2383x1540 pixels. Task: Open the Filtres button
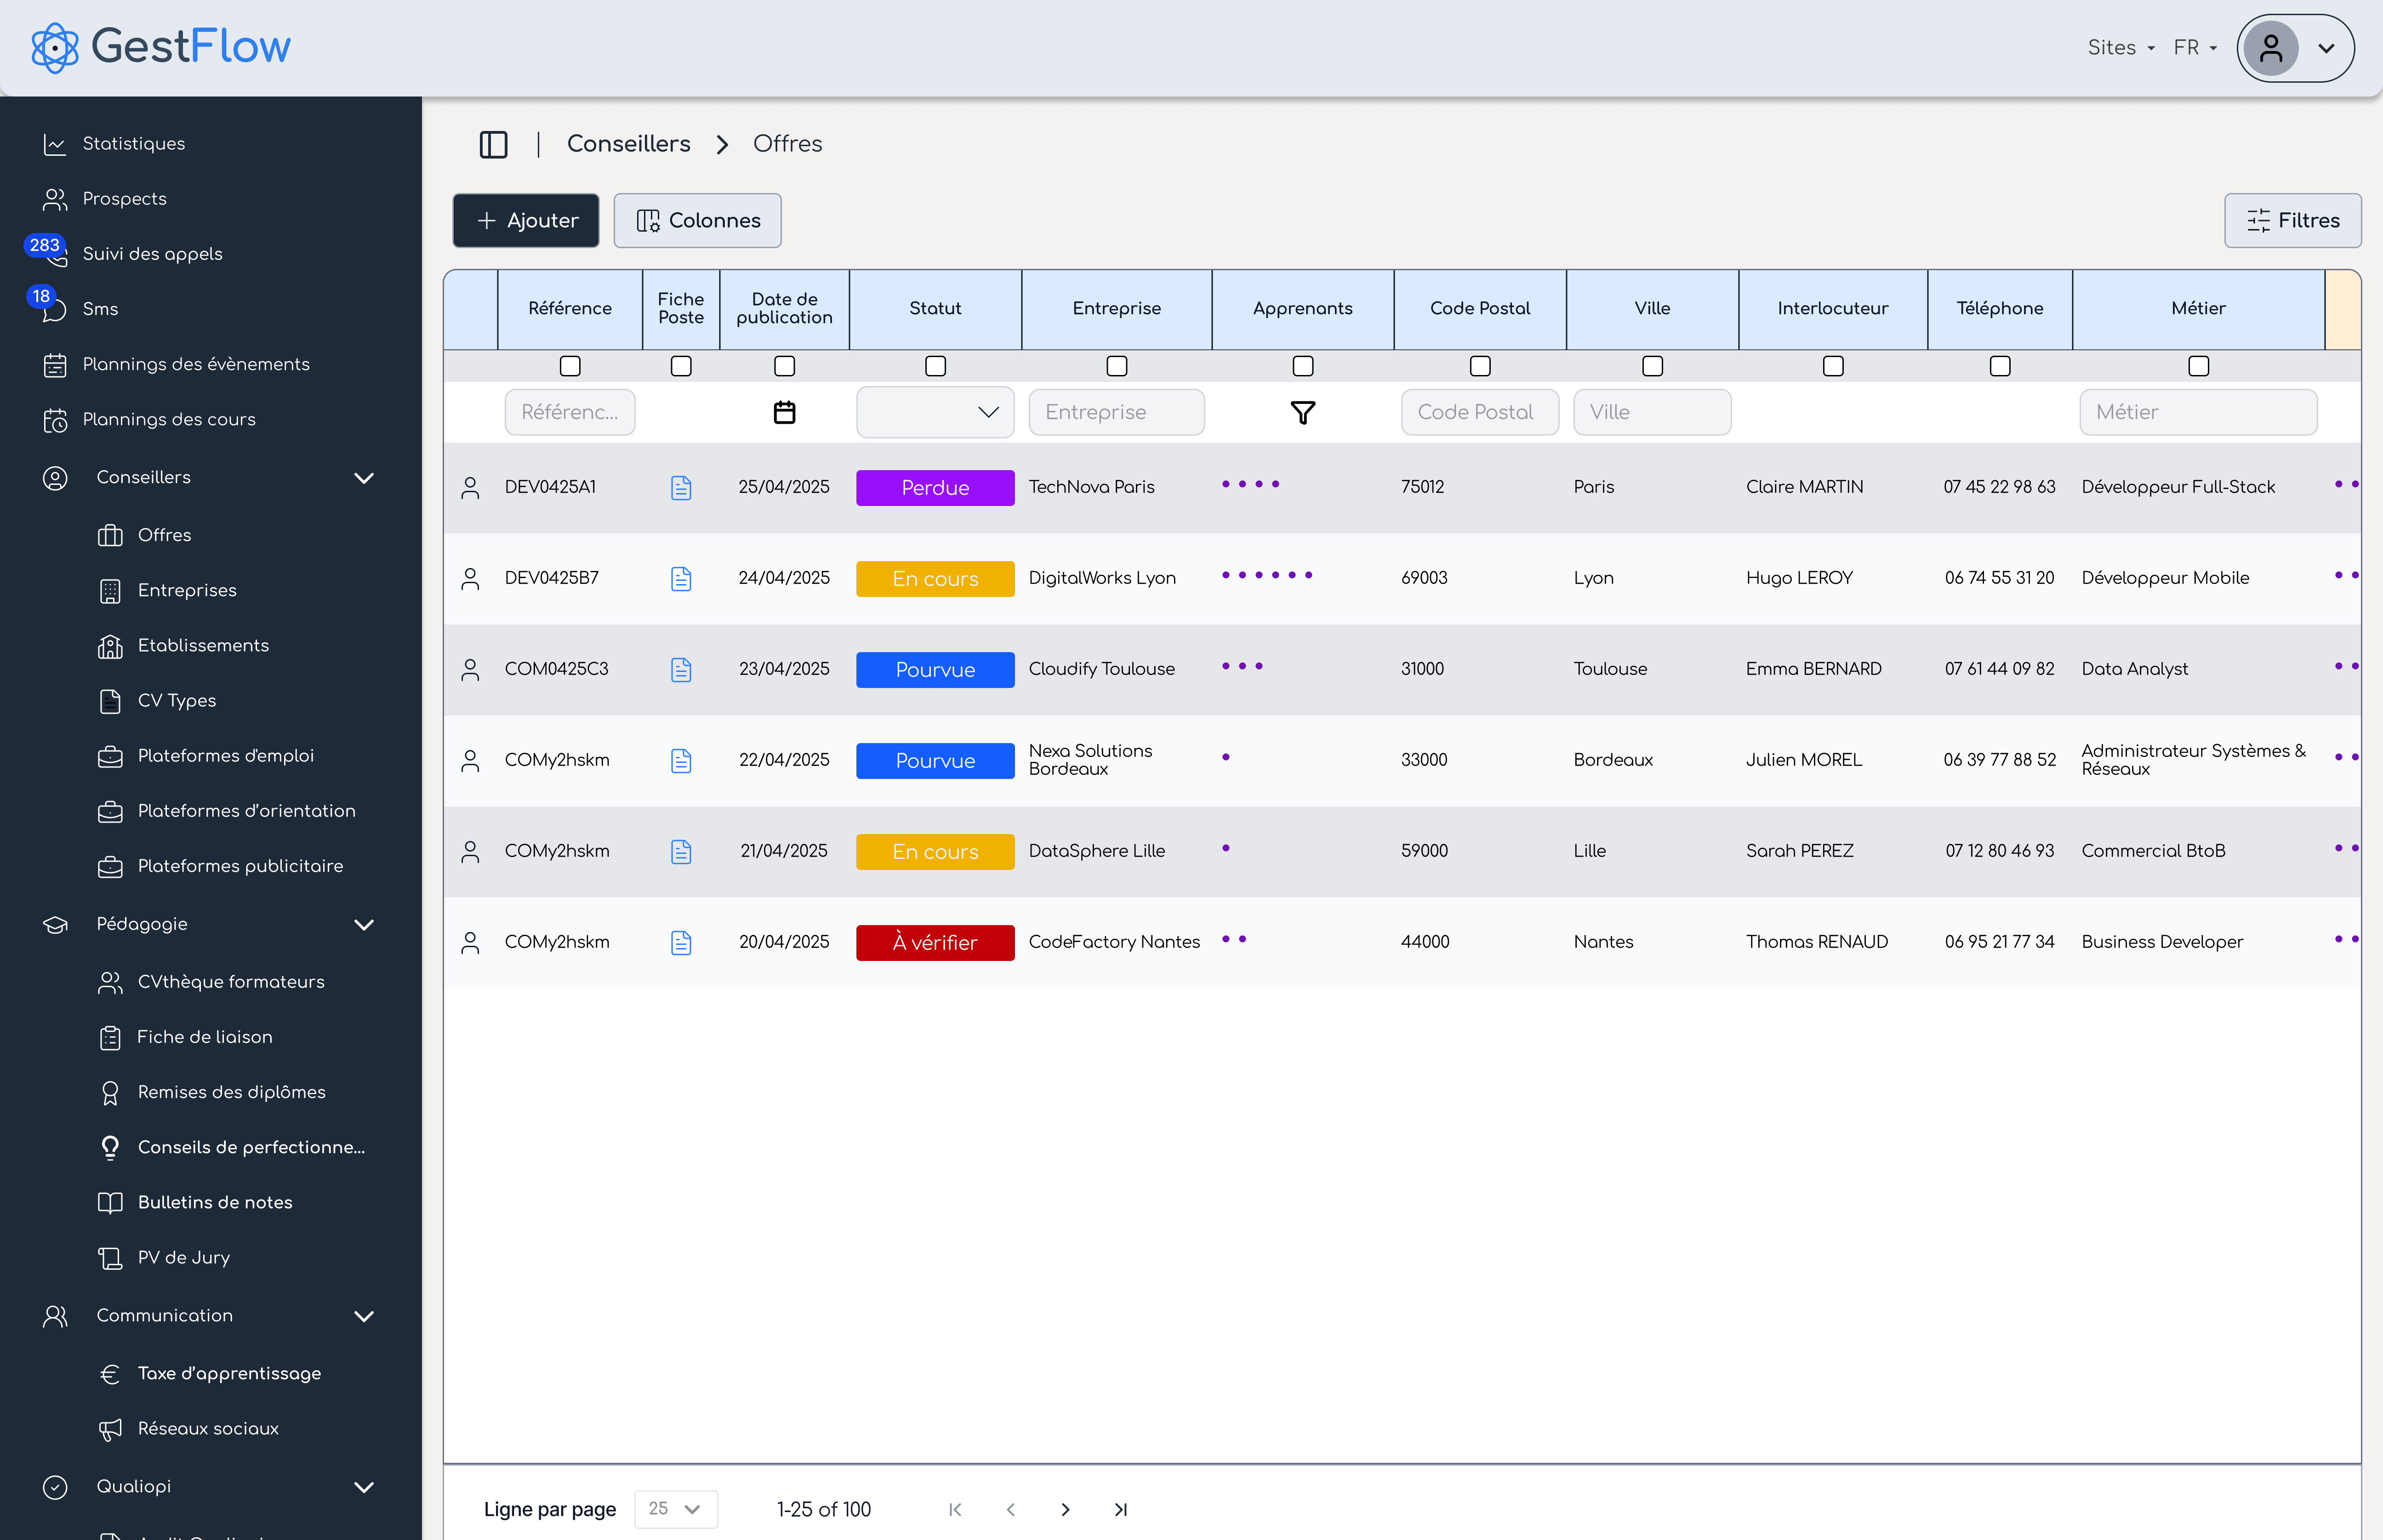point(2292,220)
